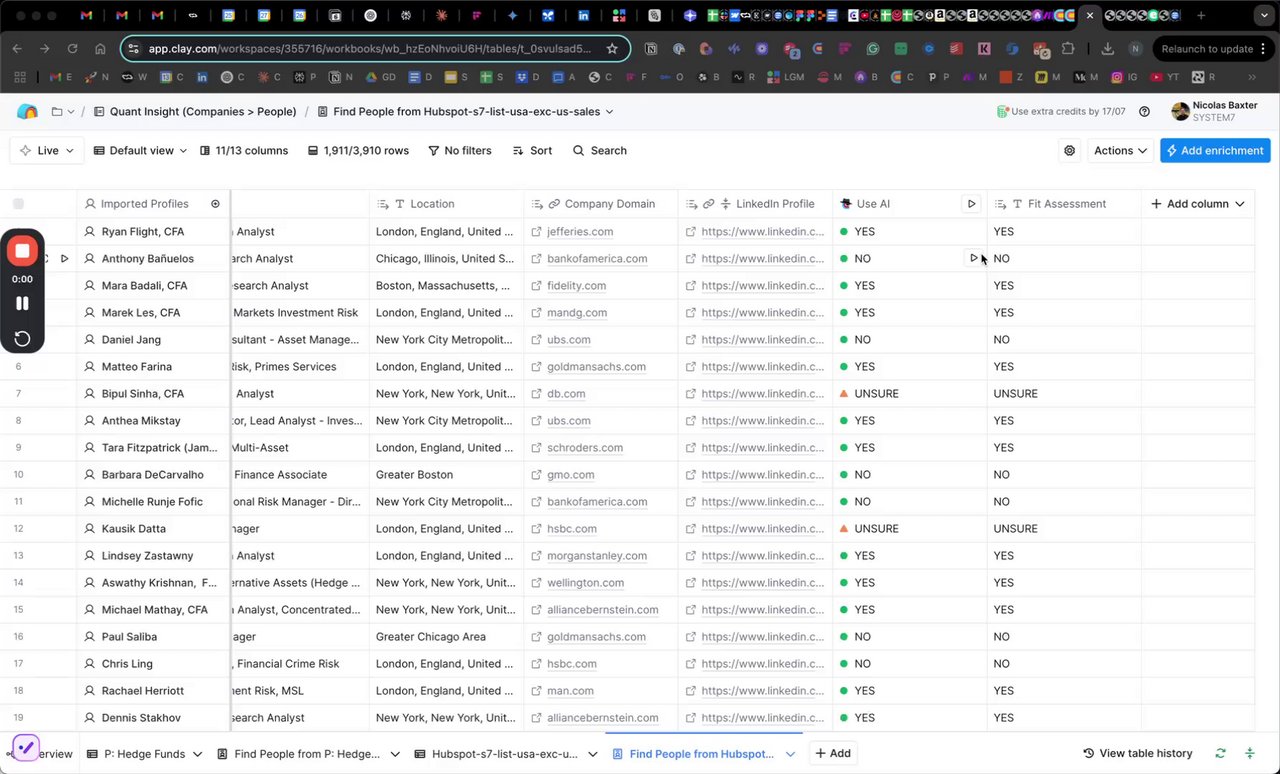Open Ryan Flight's LinkedIn profile link
The image size is (1280, 774).
pyautogui.click(x=762, y=232)
